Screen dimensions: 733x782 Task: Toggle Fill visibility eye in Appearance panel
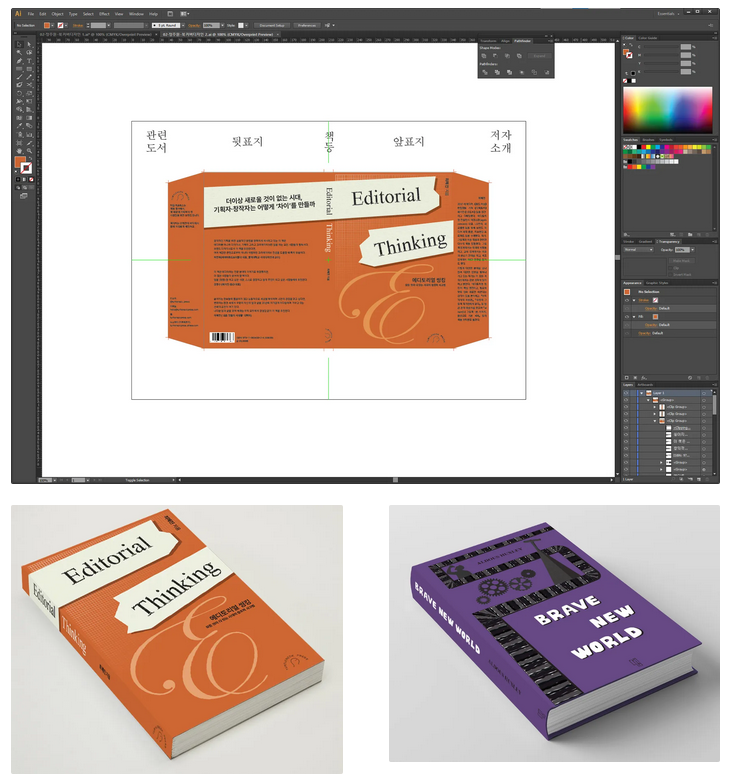627,317
